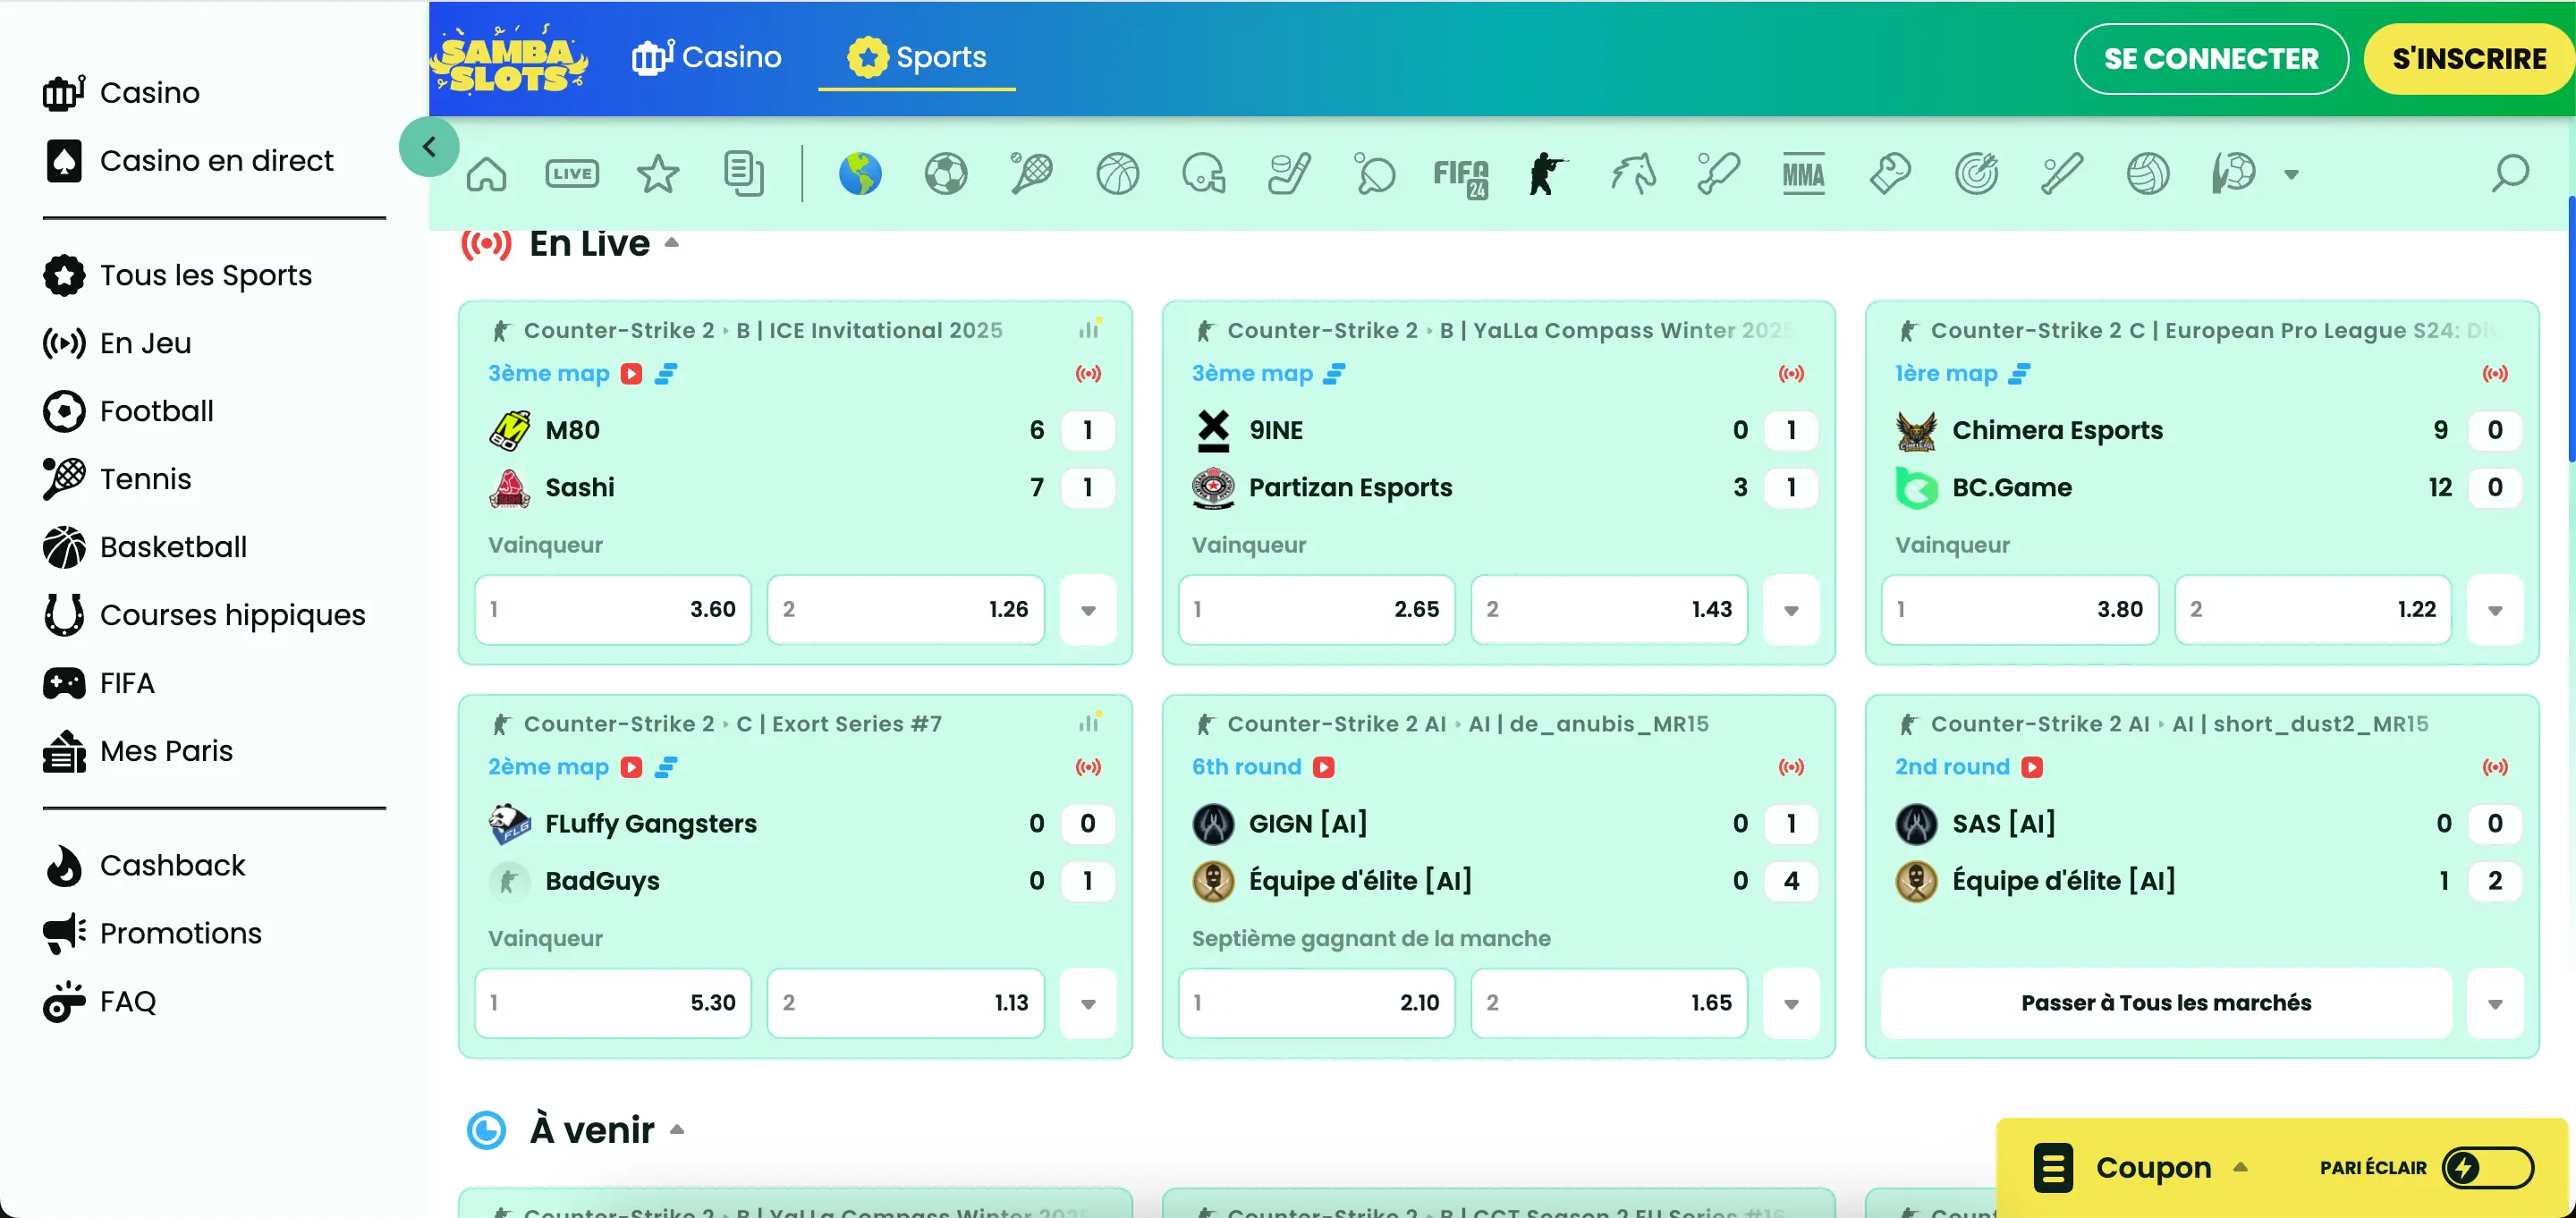Collapse the left sidebar with arrow button

tap(429, 147)
